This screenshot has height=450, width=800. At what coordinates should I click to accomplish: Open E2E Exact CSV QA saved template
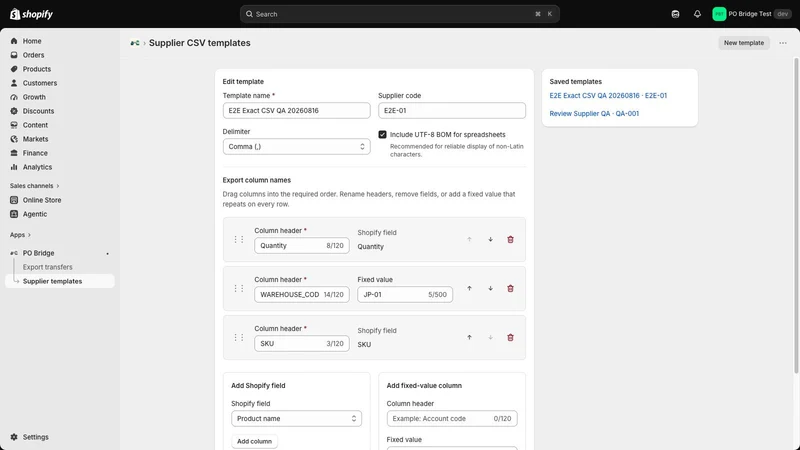[x=608, y=95]
